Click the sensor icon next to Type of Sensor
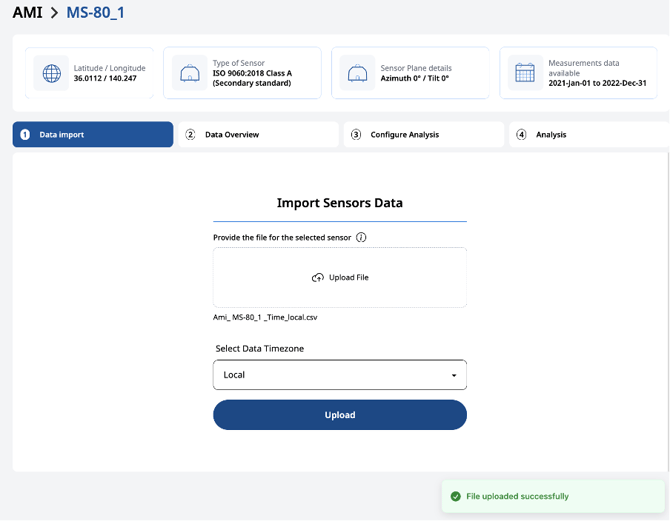The image size is (670, 521). click(190, 74)
